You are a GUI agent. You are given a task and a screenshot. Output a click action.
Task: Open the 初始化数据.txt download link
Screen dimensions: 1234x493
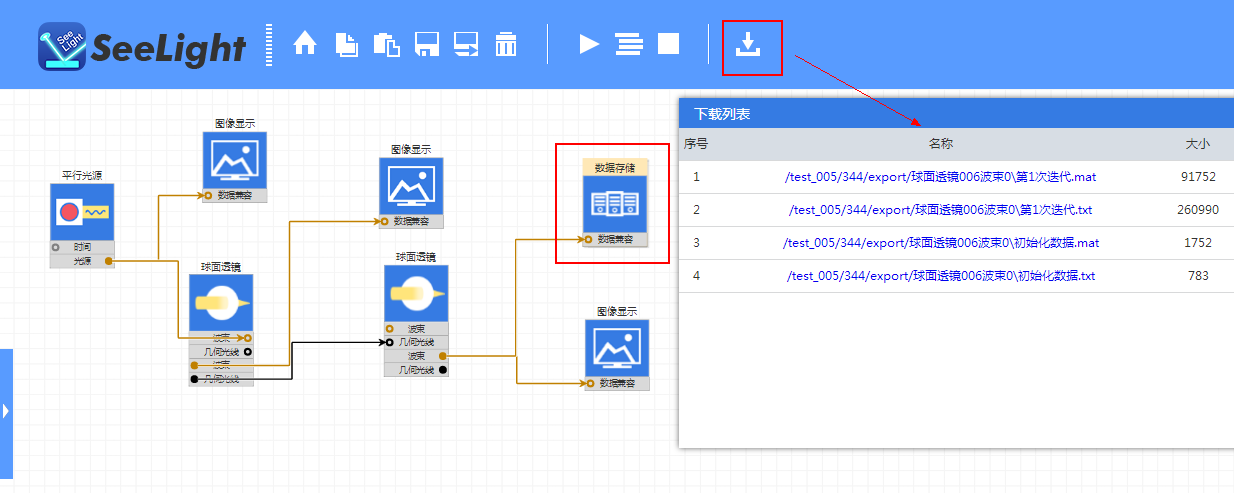pyautogui.click(x=940, y=276)
